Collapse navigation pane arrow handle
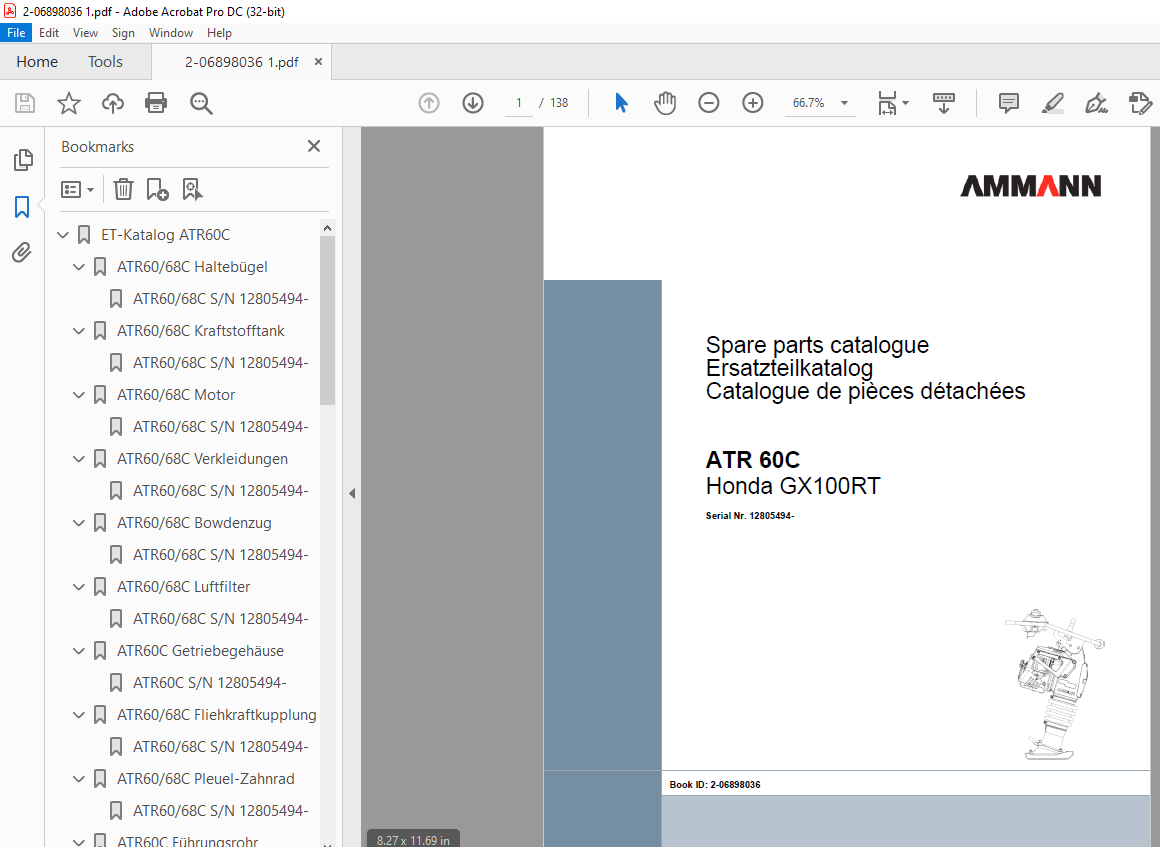This screenshot has width=1160, height=847. click(x=352, y=493)
